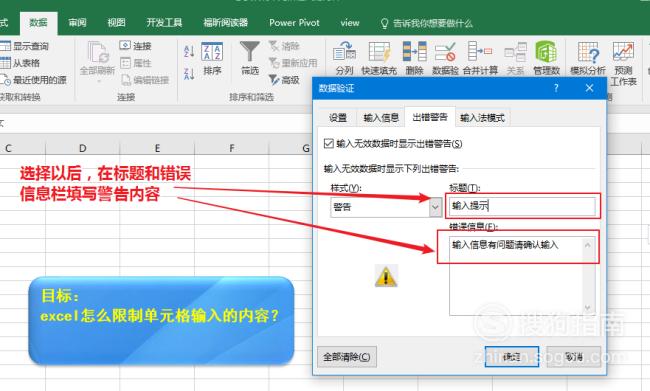Switch to the 输入法模式 dialog tab
The width and height of the screenshot is (650, 391).
coord(482,118)
